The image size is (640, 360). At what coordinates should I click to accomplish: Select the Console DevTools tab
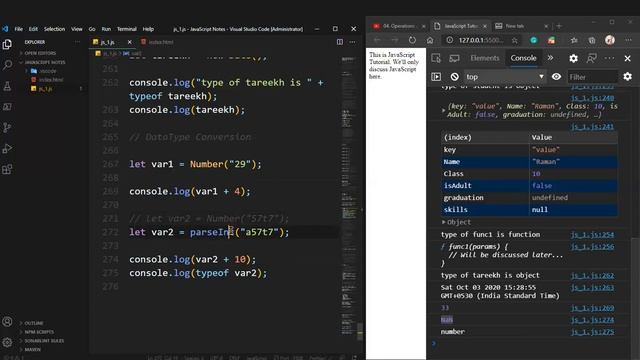click(523, 58)
